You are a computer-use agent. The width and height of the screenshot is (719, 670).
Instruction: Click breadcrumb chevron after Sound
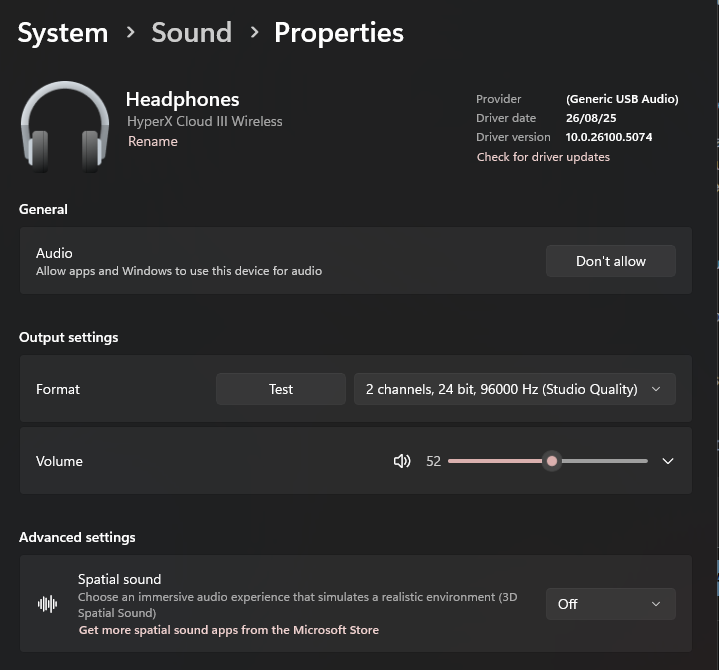click(x=254, y=32)
